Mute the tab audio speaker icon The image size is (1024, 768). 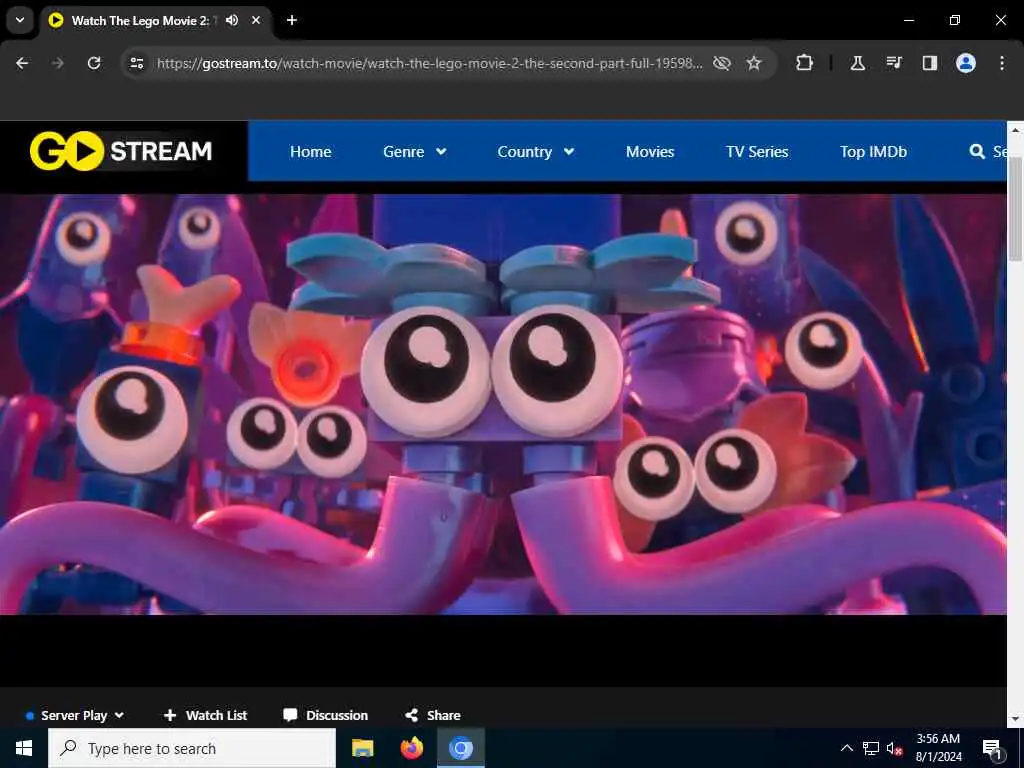(232, 20)
